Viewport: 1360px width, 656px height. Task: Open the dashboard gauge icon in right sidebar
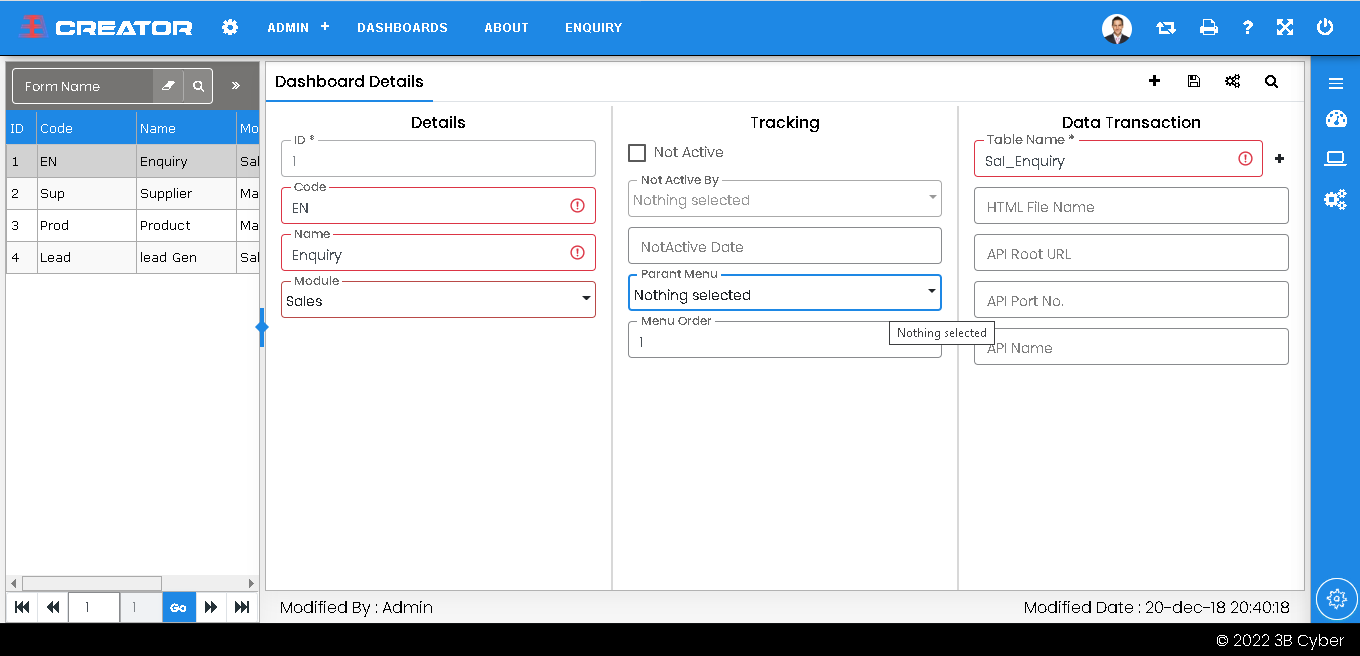click(1336, 120)
